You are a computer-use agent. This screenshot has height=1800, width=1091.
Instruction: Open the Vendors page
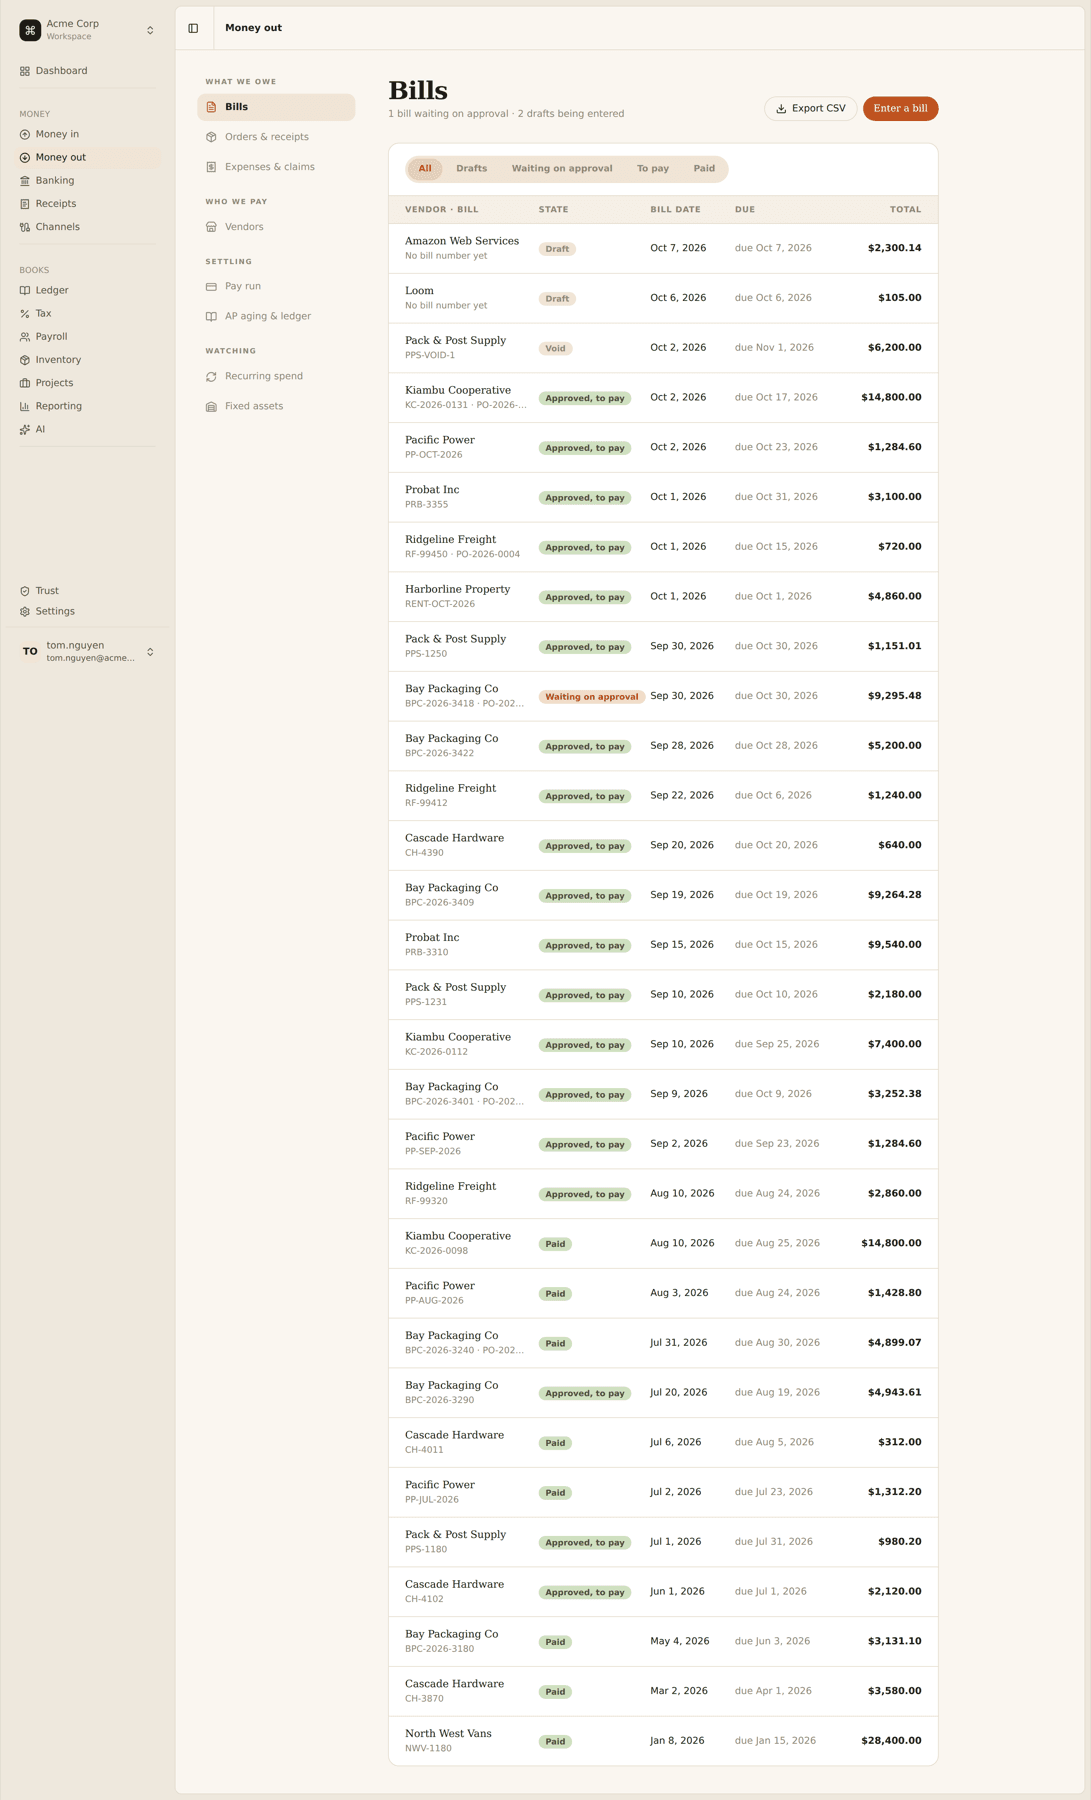(276, 227)
